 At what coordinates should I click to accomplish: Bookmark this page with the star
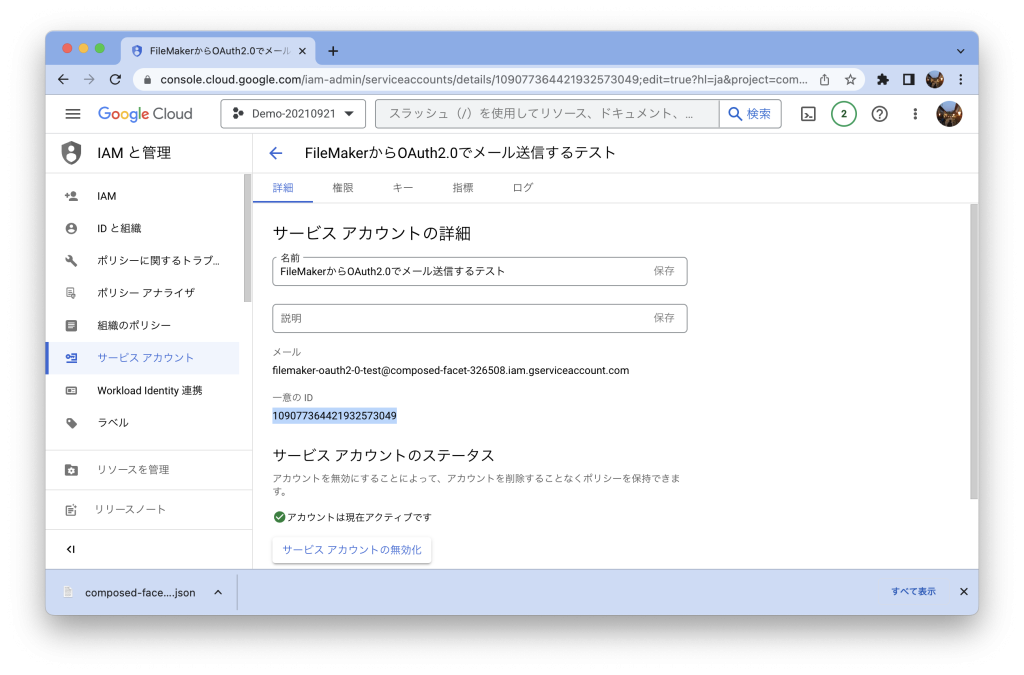(850, 80)
